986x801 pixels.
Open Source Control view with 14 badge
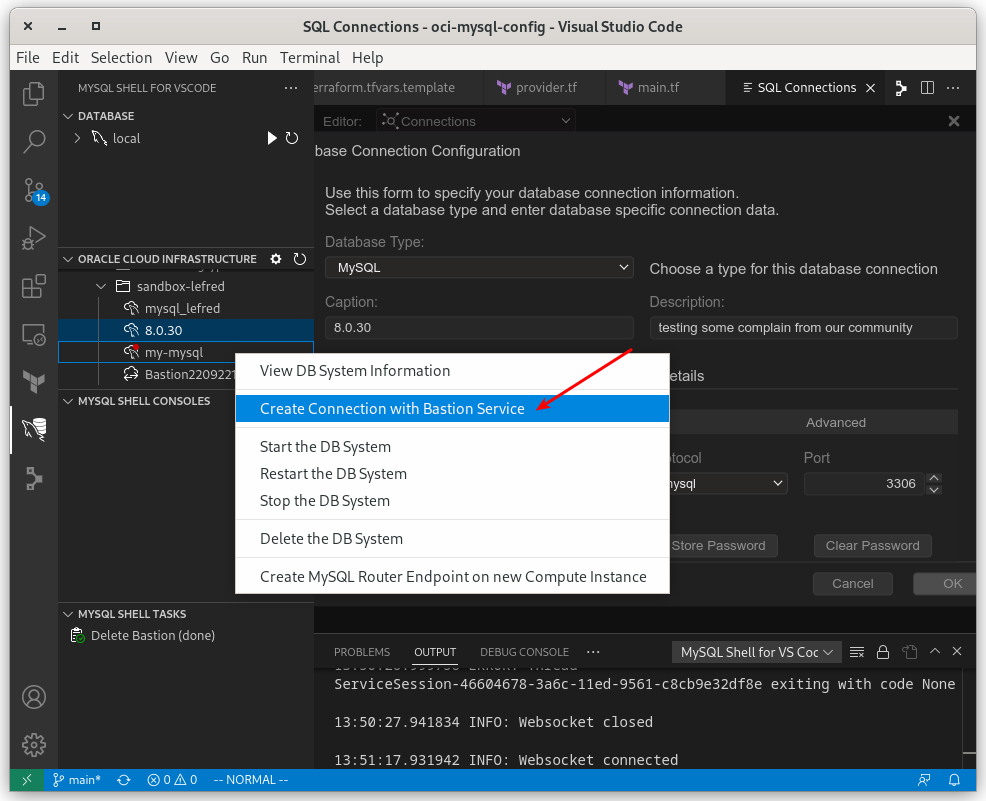coord(33,191)
